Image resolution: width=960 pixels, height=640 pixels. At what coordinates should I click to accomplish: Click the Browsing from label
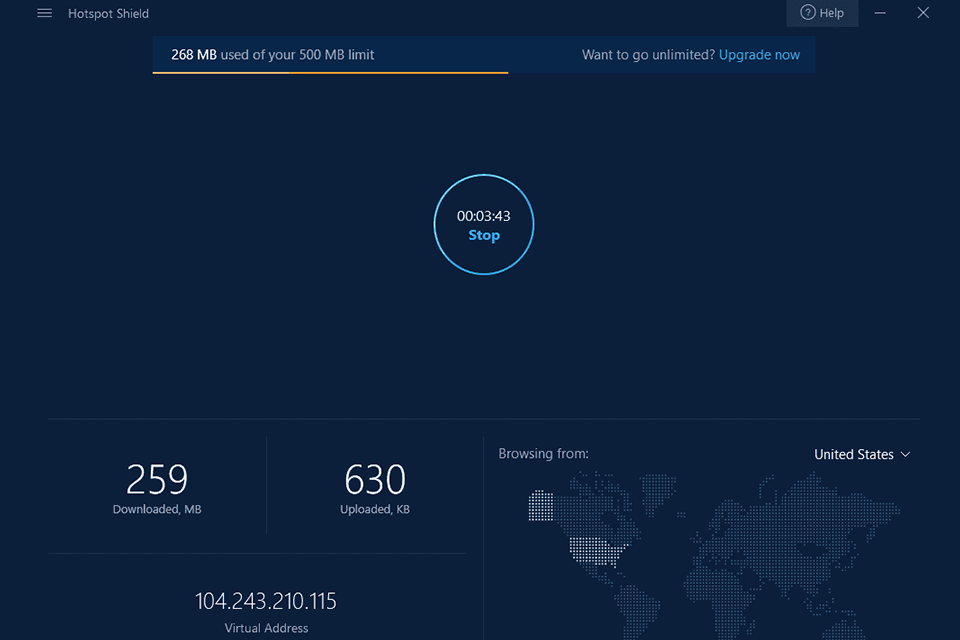(543, 454)
